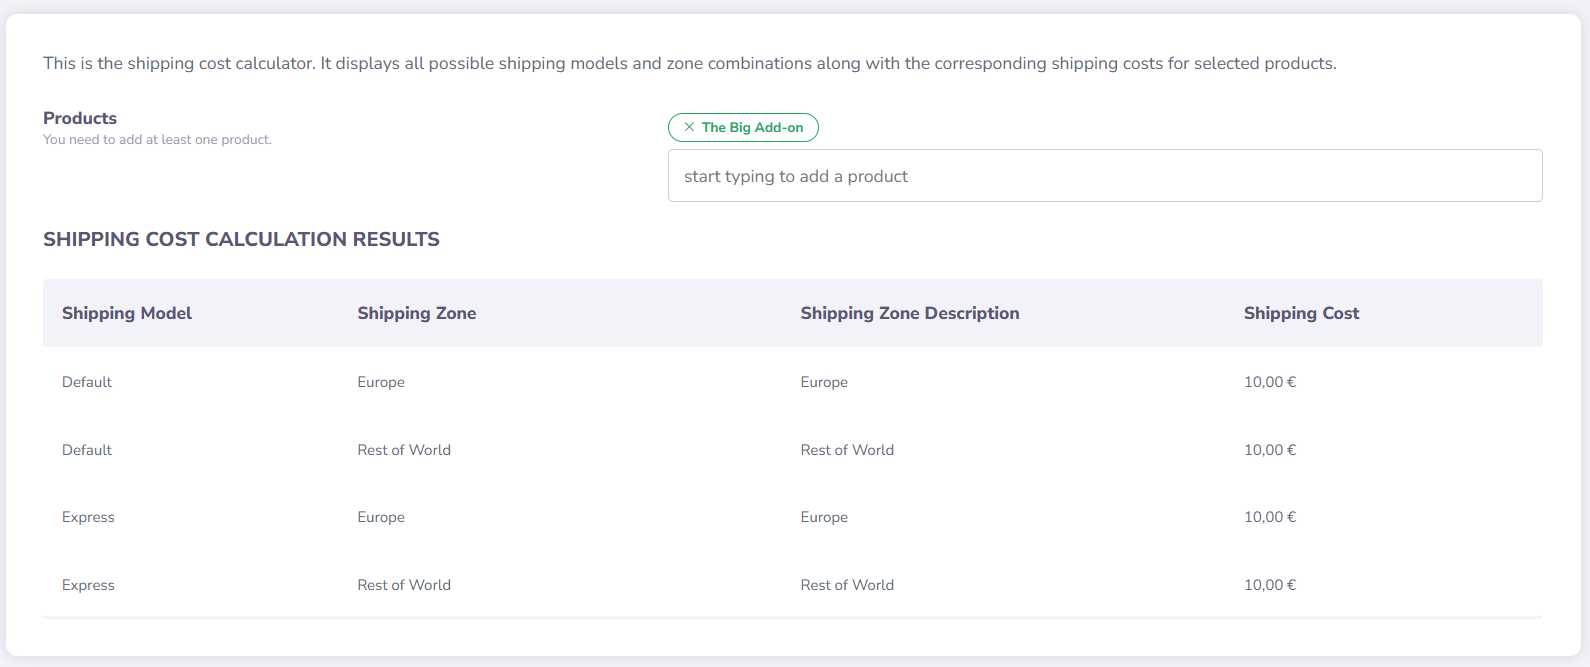Click the last row's shipping cost value
1590x667 pixels.
(x=1269, y=585)
